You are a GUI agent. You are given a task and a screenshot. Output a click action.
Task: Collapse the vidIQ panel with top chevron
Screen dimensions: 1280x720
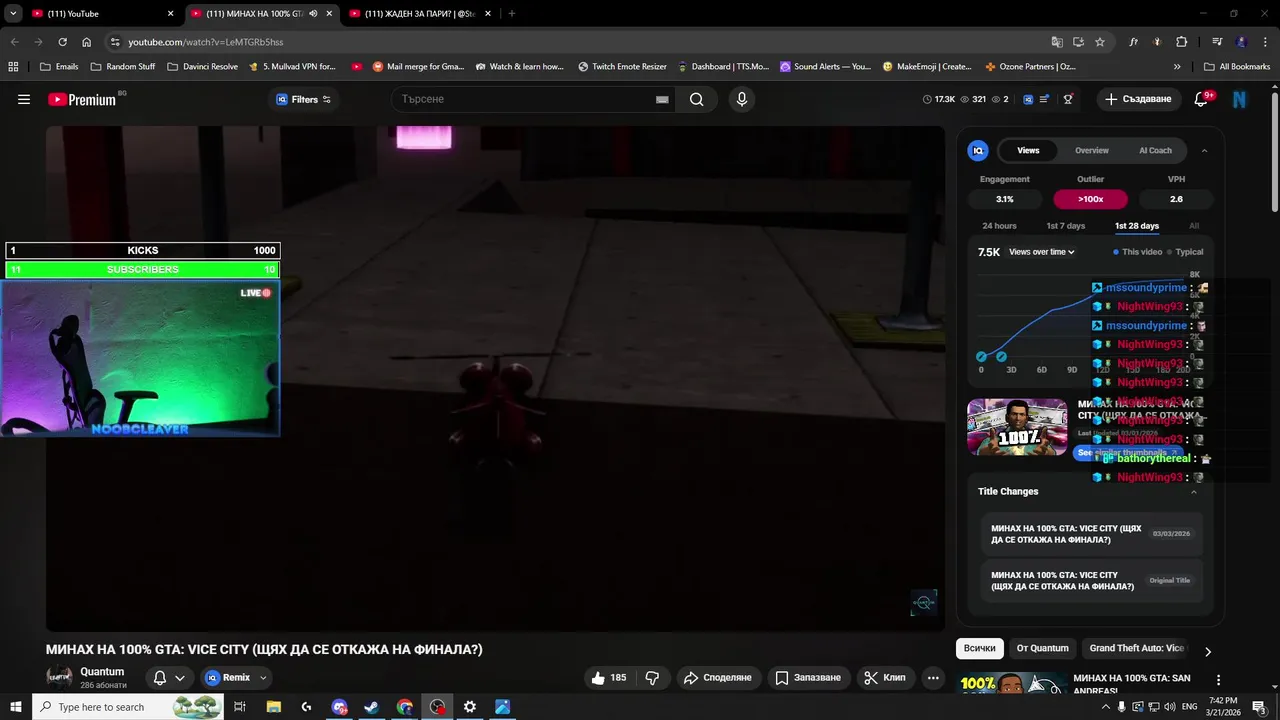point(1204,150)
